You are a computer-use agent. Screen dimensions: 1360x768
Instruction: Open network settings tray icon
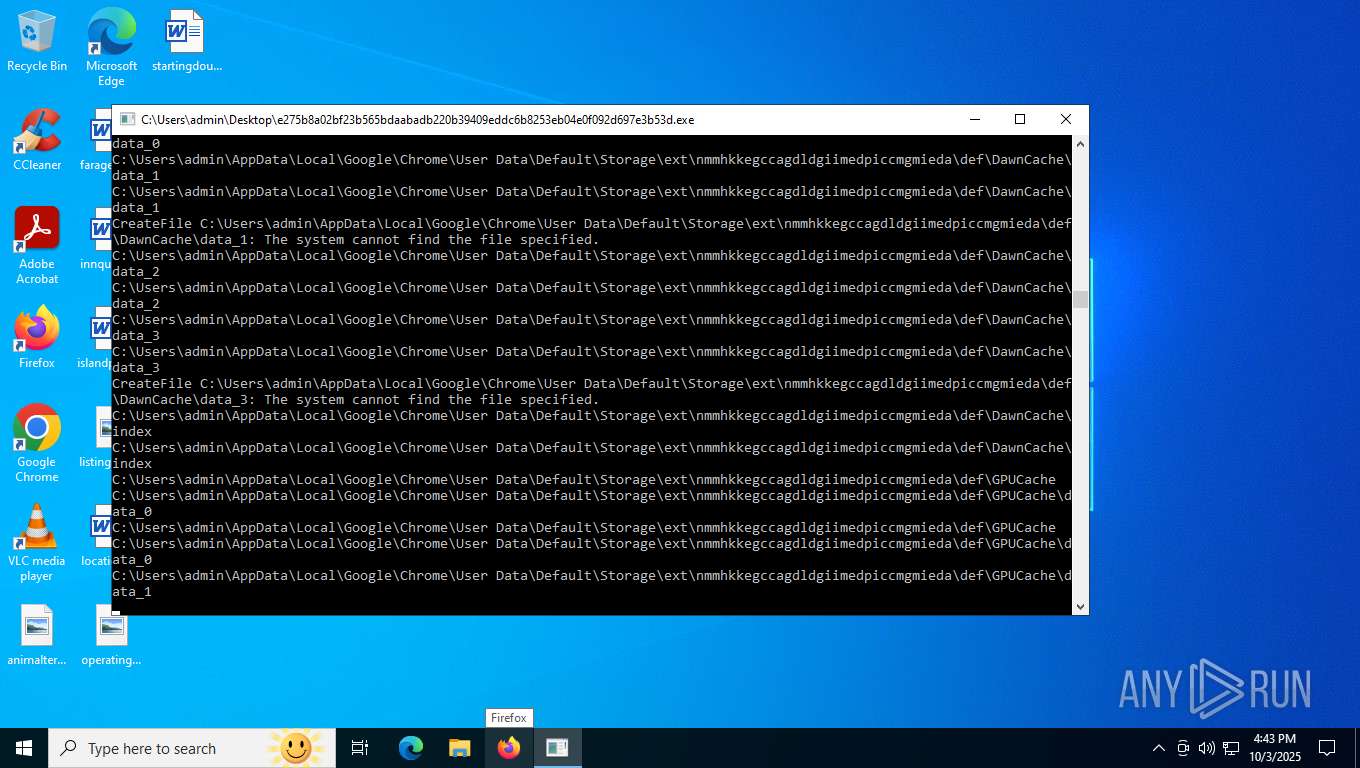[1231, 748]
